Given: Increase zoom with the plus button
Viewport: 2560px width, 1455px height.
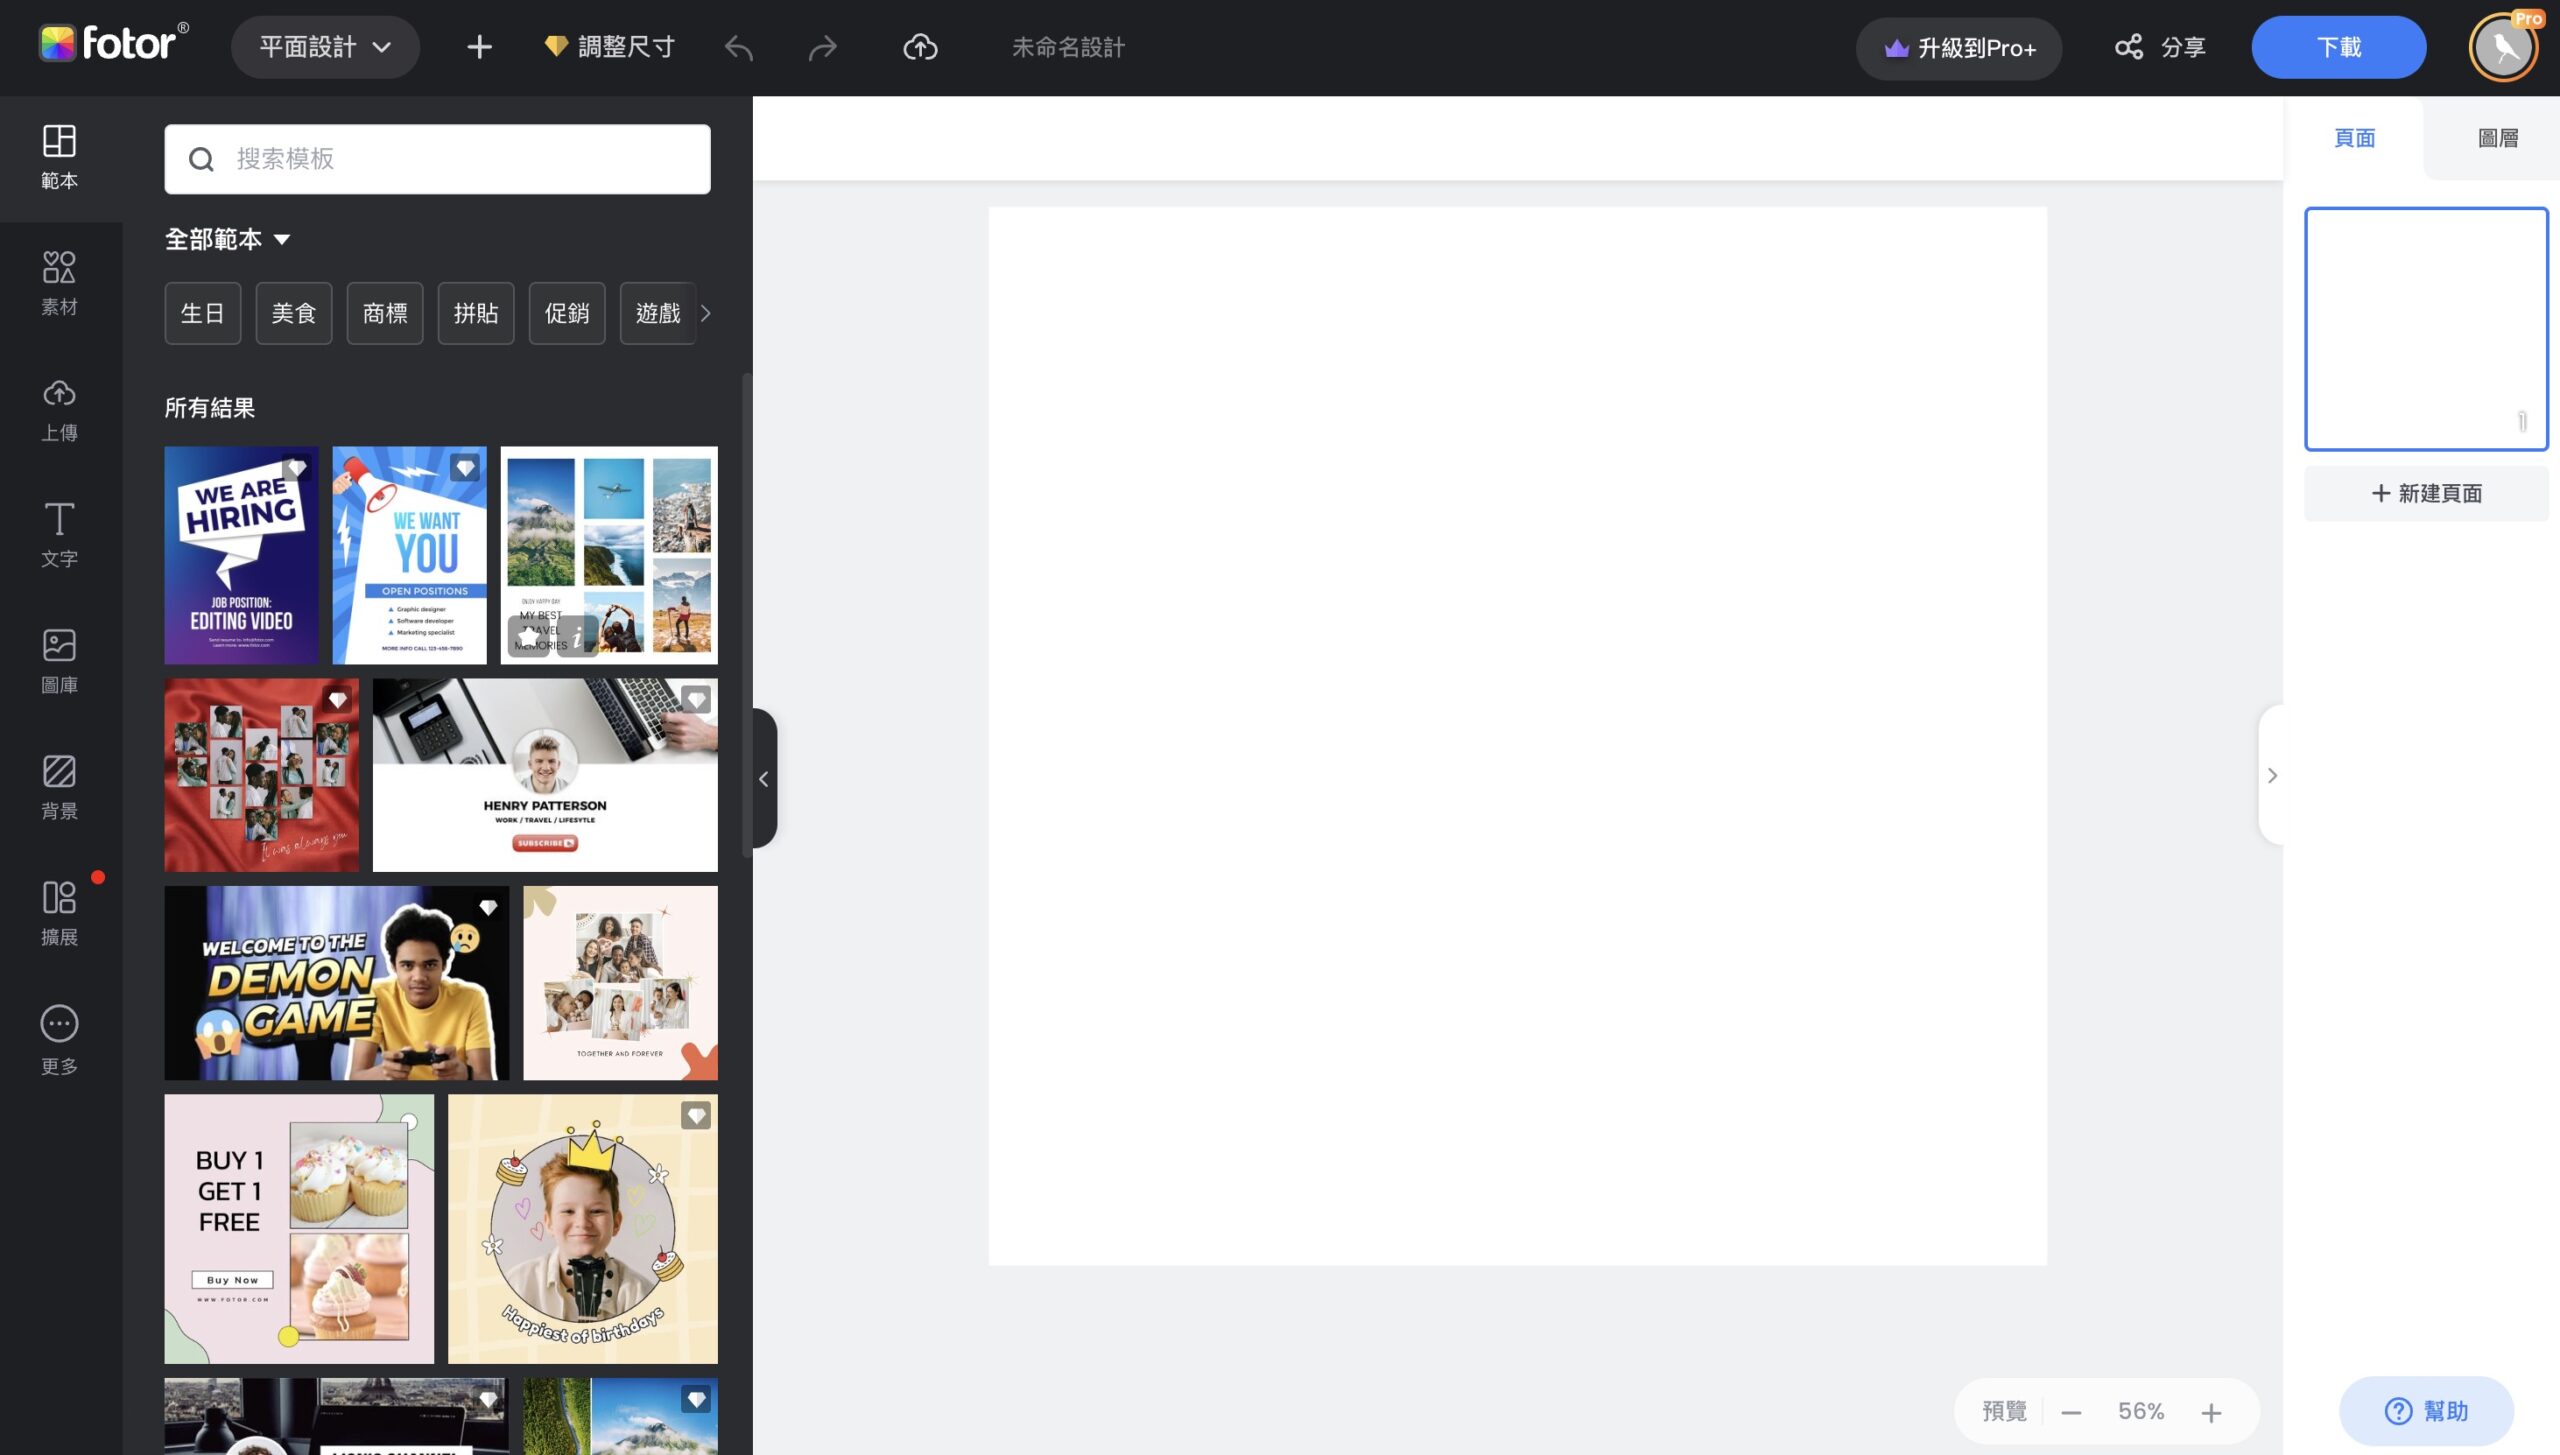Looking at the screenshot, I should 2211,1412.
